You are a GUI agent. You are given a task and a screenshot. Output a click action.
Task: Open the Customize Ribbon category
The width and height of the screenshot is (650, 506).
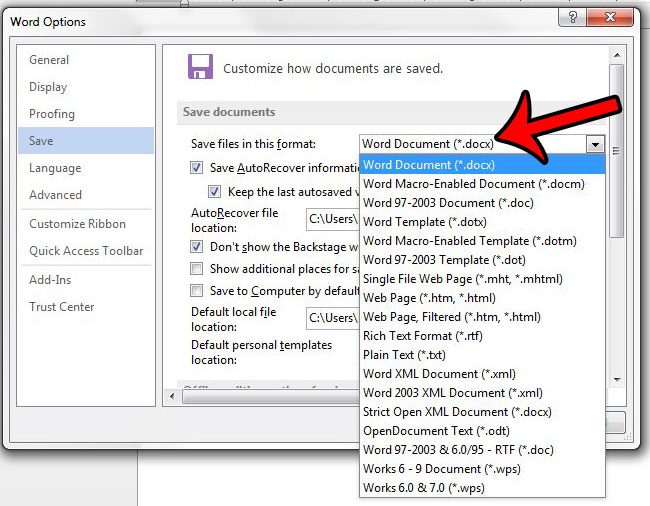click(x=79, y=224)
